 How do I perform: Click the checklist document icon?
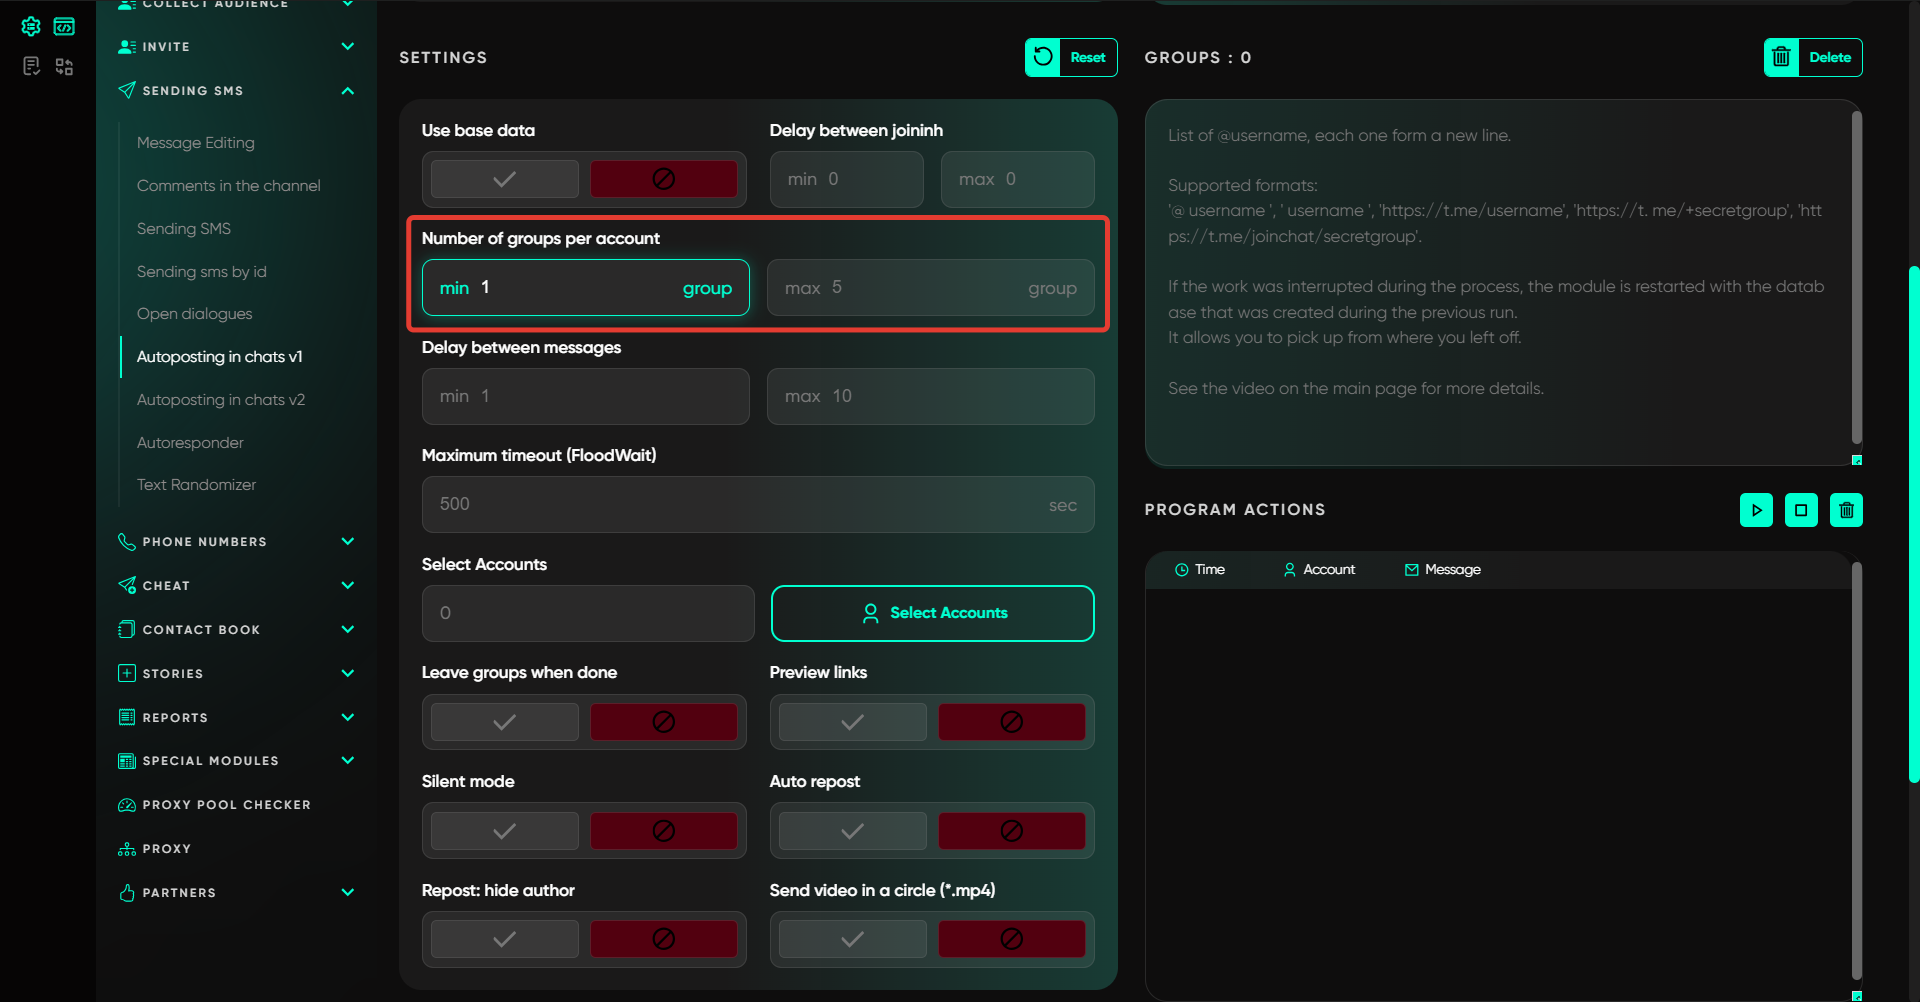coord(31,66)
